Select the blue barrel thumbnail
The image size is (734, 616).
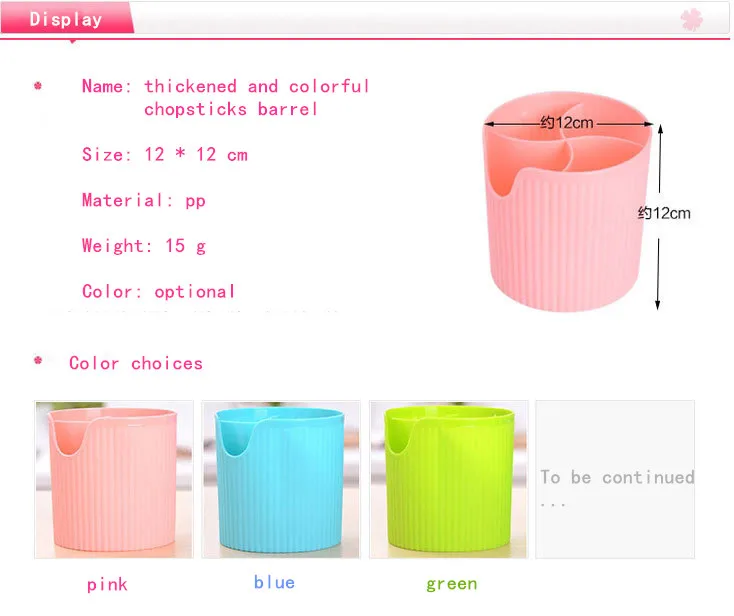281,479
